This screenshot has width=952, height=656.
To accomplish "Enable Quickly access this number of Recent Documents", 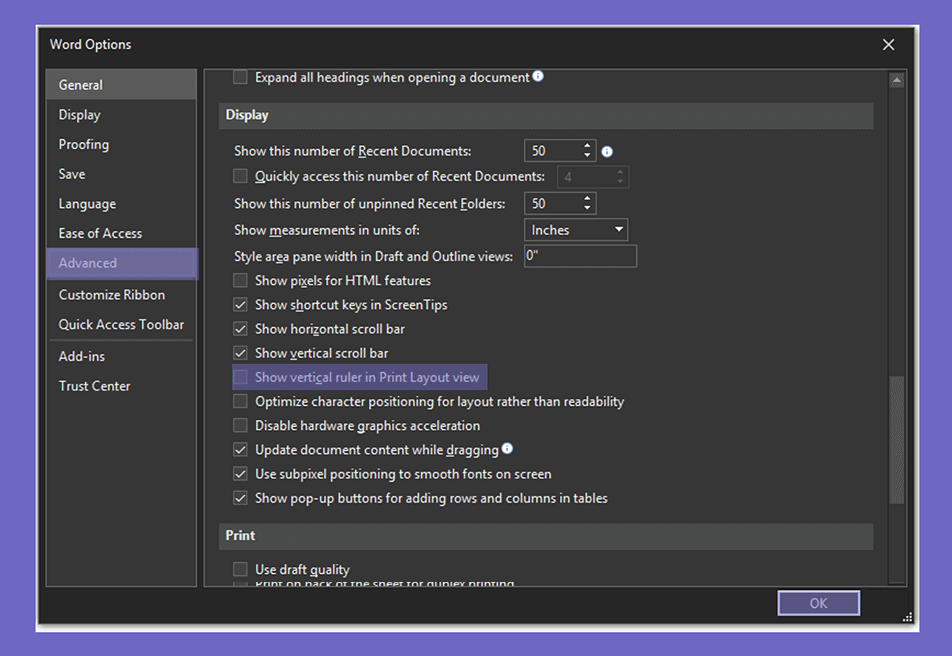I will point(240,176).
